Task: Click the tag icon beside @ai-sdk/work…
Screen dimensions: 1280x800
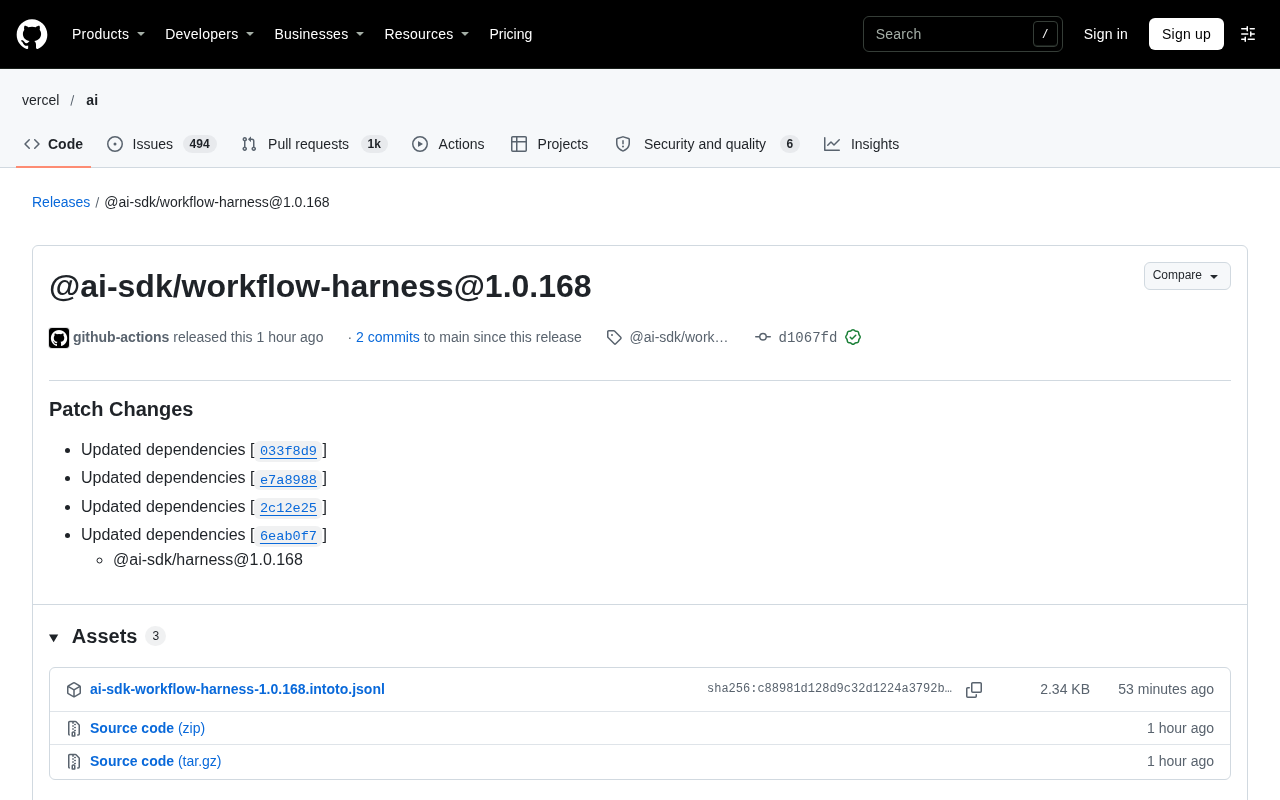Action: (x=614, y=337)
